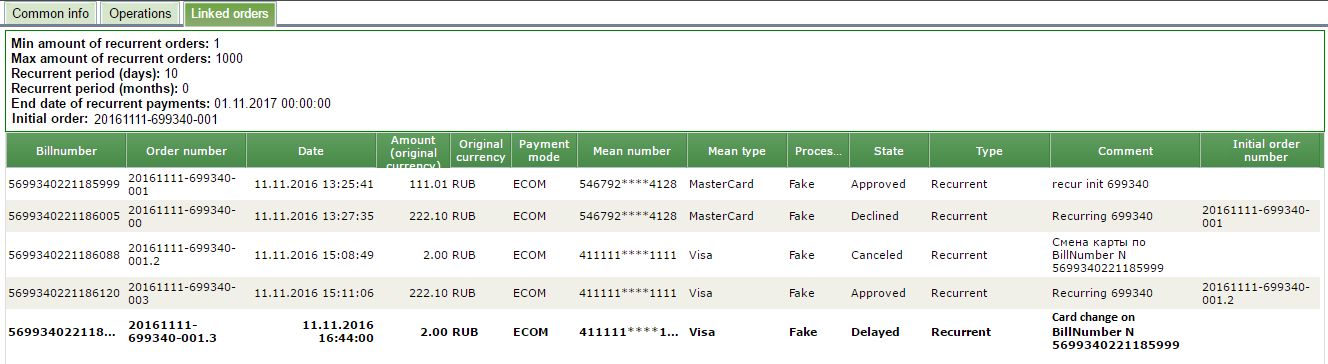This screenshot has height=364, width=1328.
Task: Select the Declined order row 5699340221186005
Action: point(663,216)
